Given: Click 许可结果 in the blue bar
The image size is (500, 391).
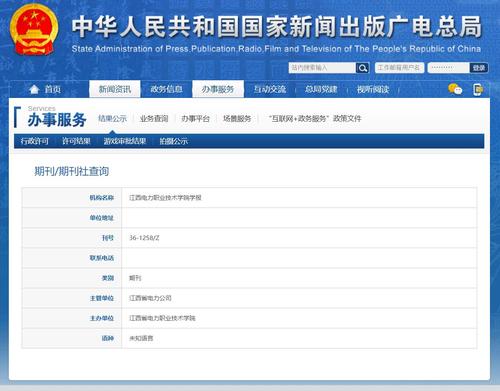Looking at the screenshot, I should click(x=76, y=141).
